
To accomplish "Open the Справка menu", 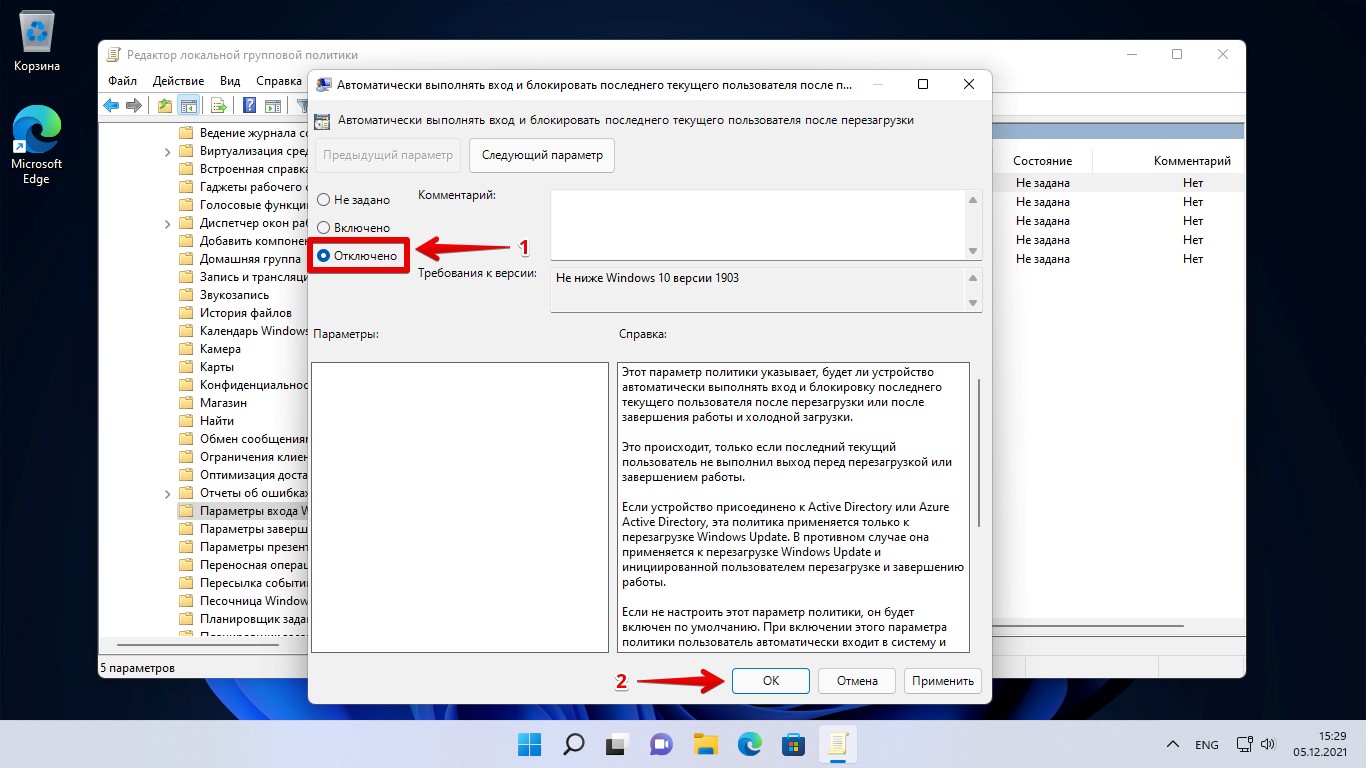I will [x=279, y=81].
